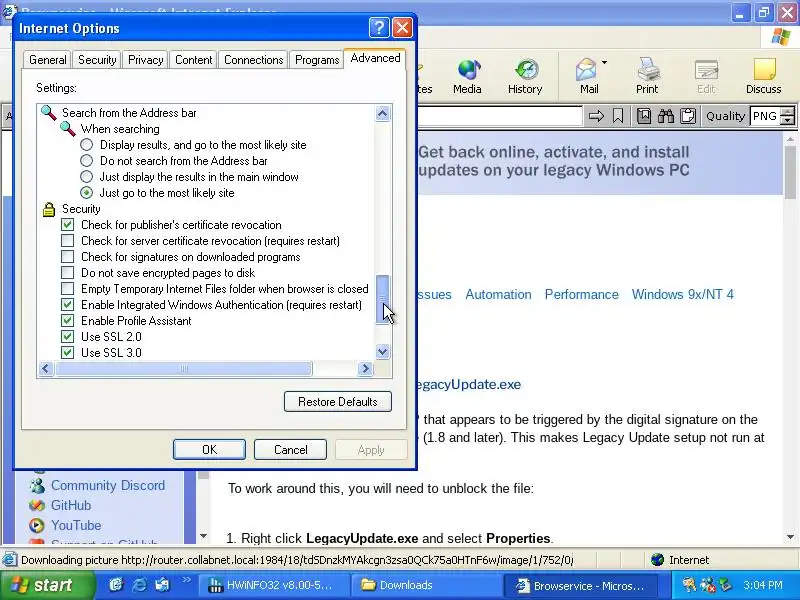This screenshot has width=800, height=600.
Task: Switch to the Programs tab
Action: [x=317, y=60]
